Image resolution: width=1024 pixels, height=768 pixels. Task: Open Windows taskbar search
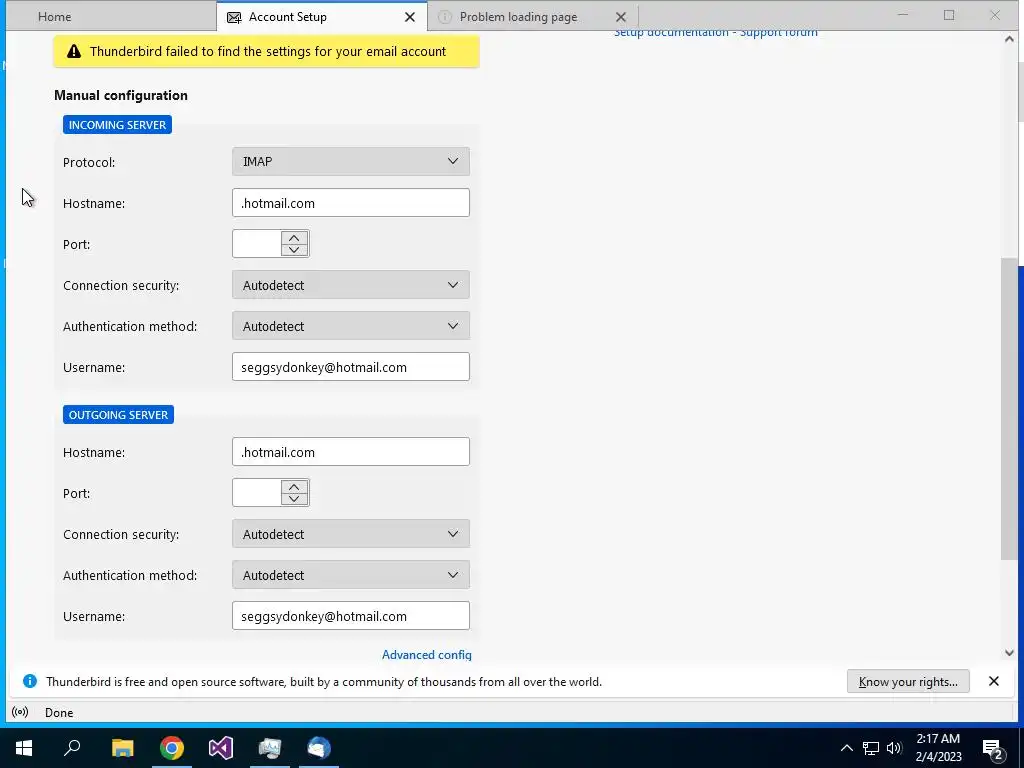coord(72,748)
